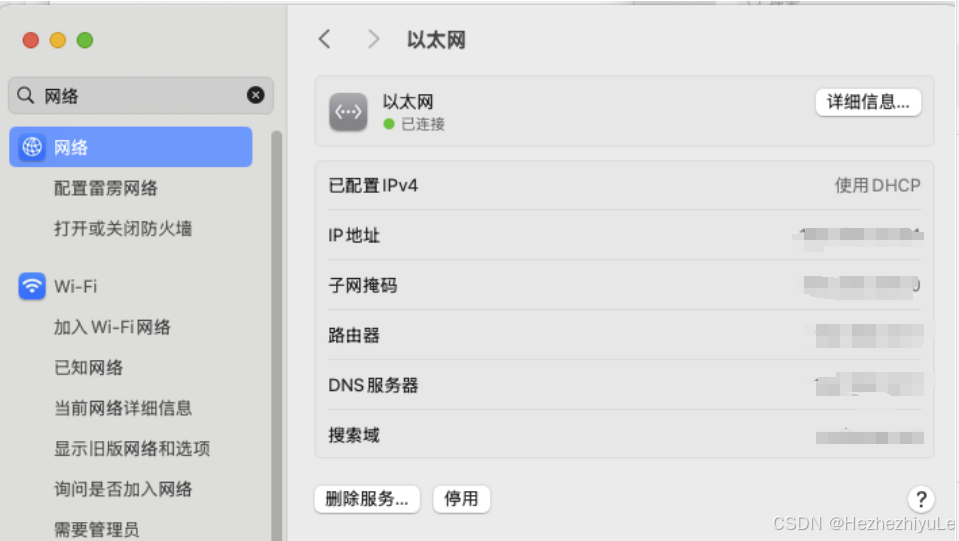This screenshot has width=959, height=541.
Task: Click the Wi-Fi icon in the sidebar
Action: [x=32, y=286]
